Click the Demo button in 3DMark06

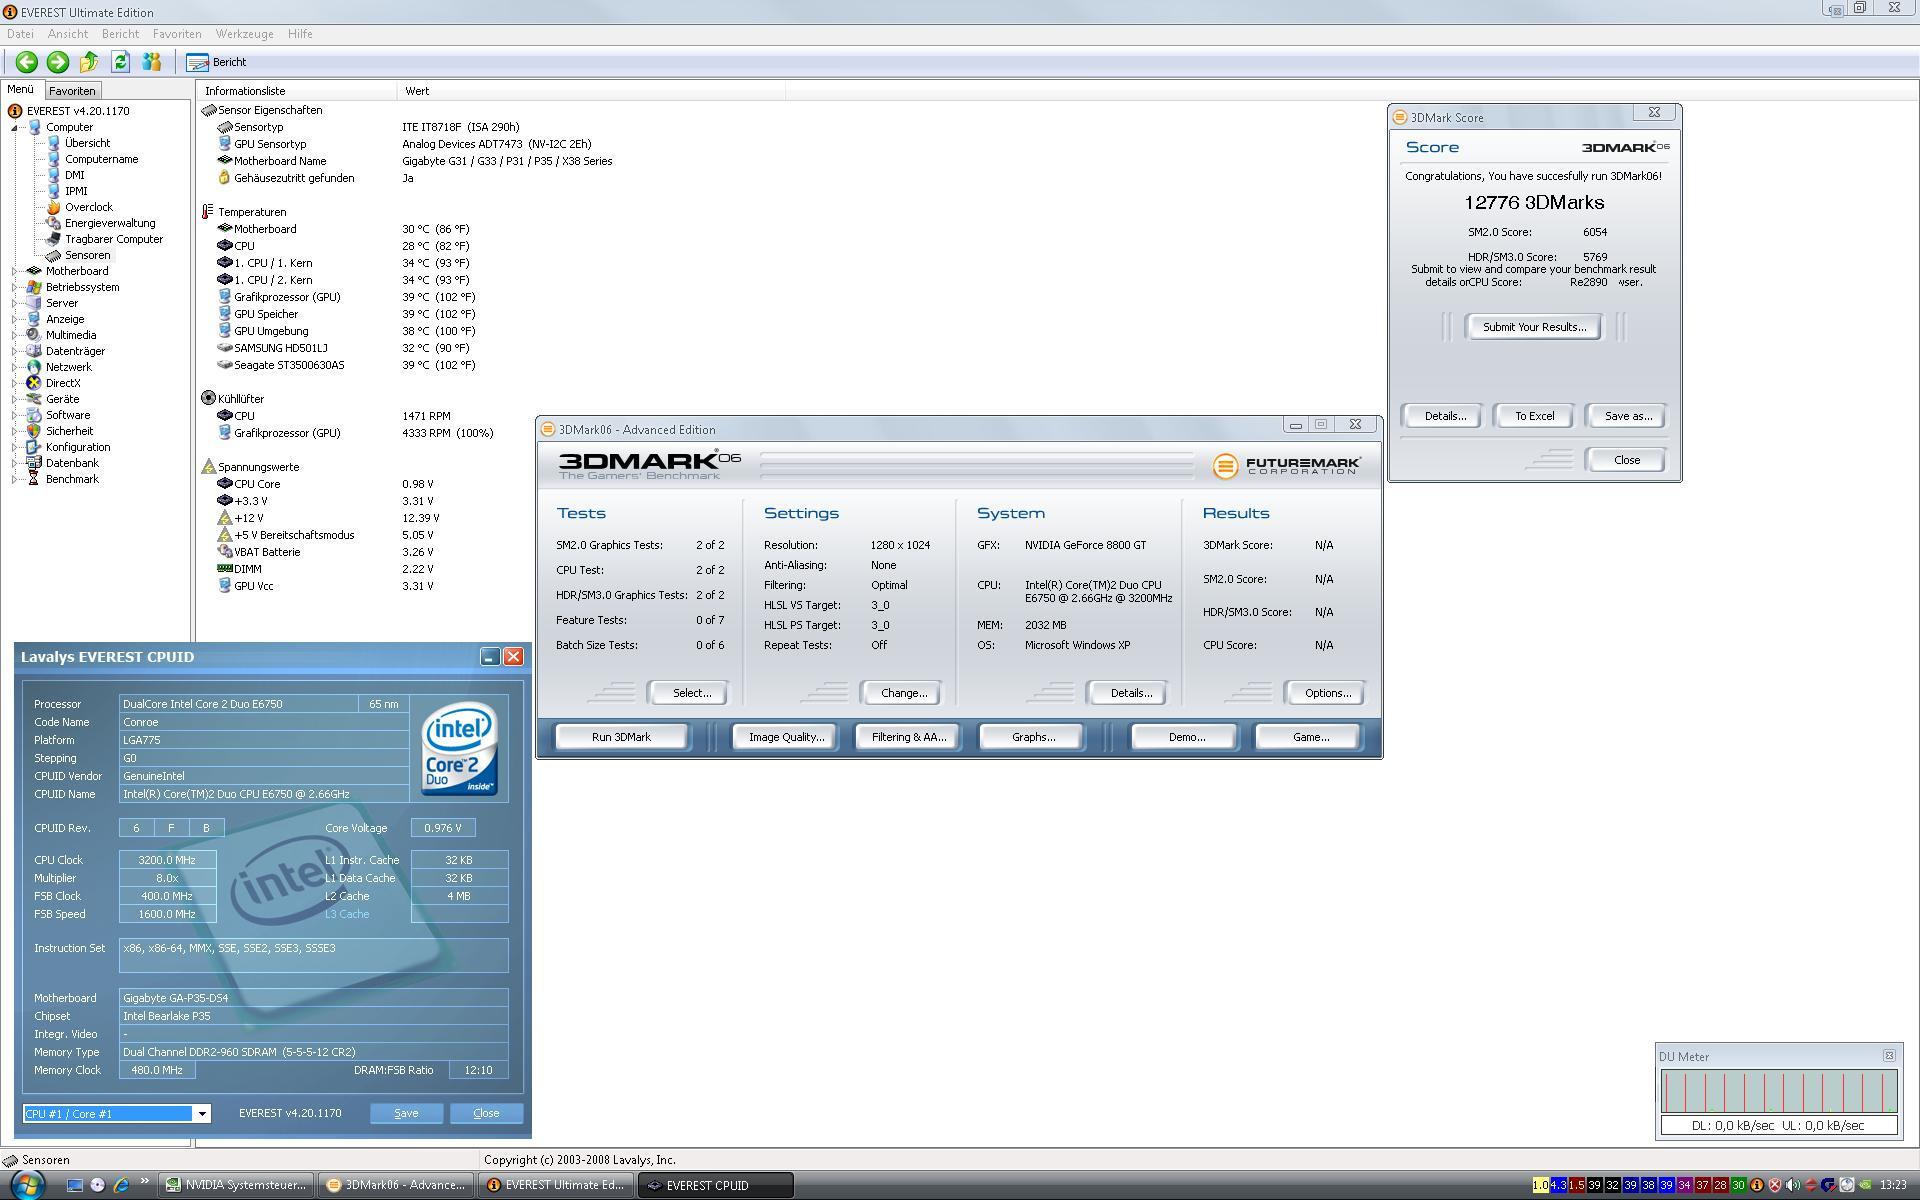(1186, 737)
